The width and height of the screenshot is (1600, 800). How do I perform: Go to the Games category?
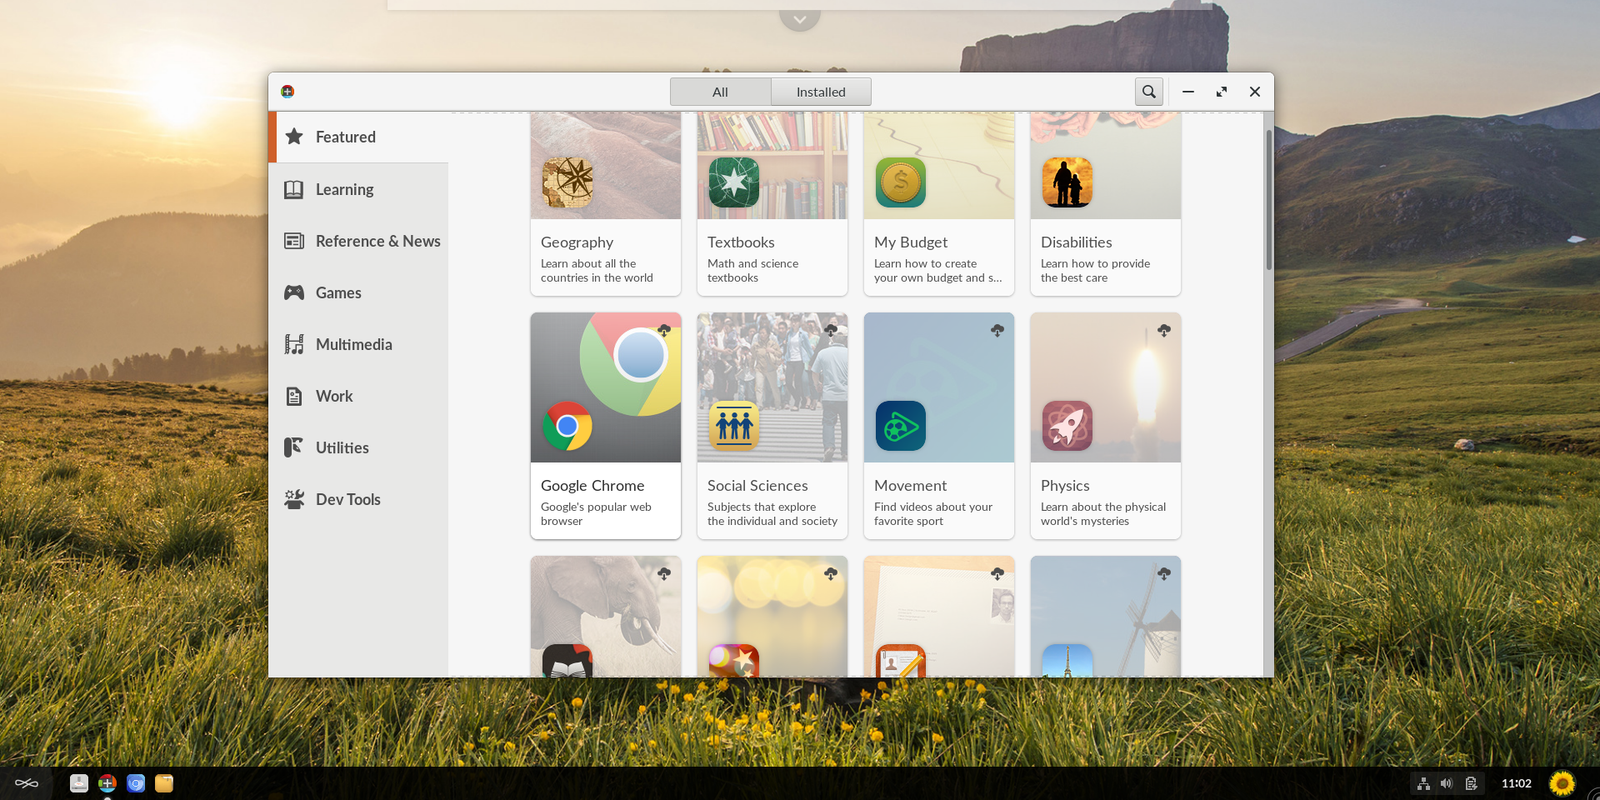click(x=358, y=293)
